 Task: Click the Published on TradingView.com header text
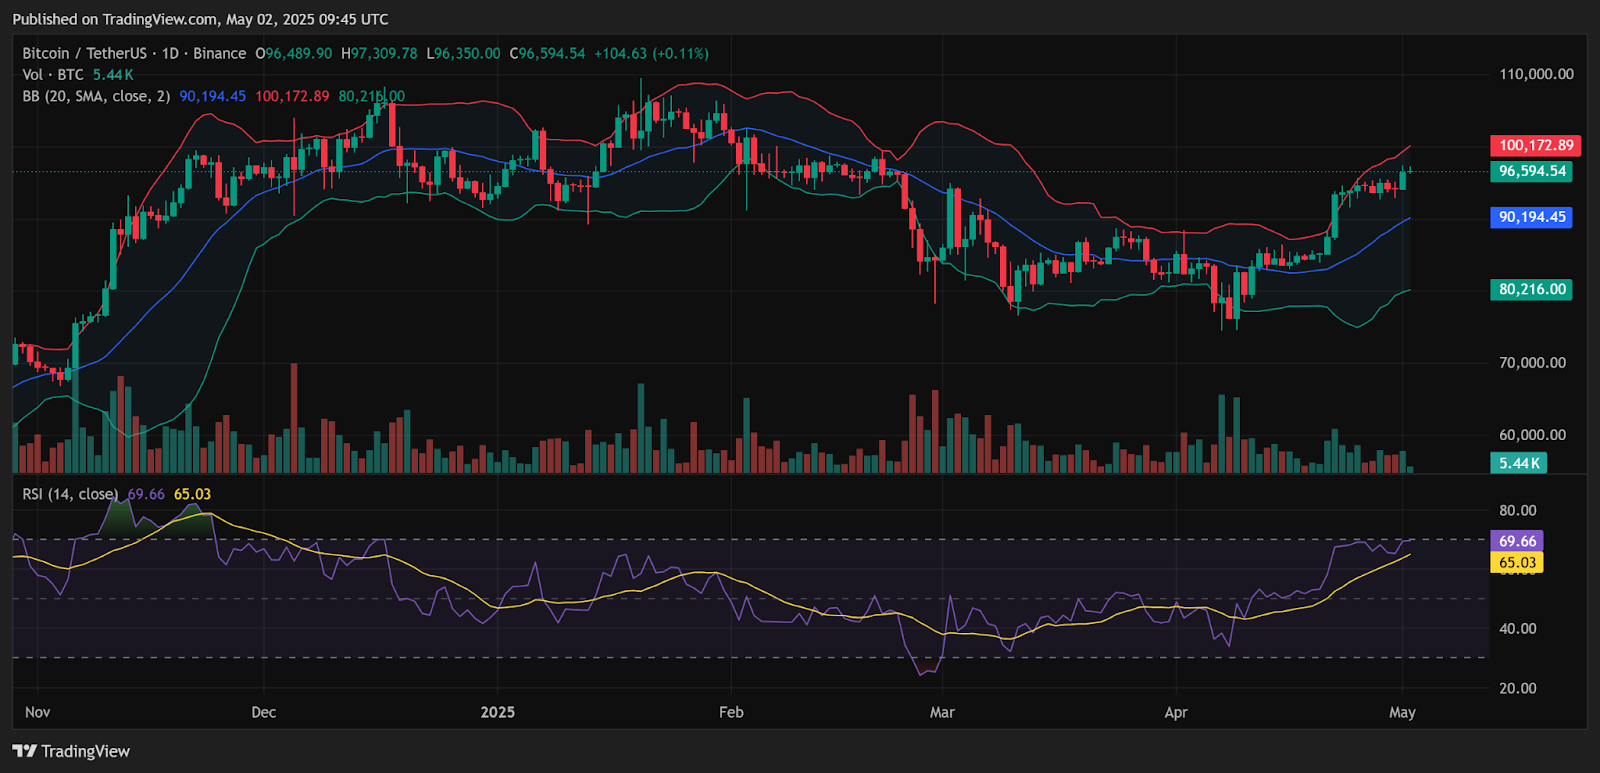coord(200,19)
